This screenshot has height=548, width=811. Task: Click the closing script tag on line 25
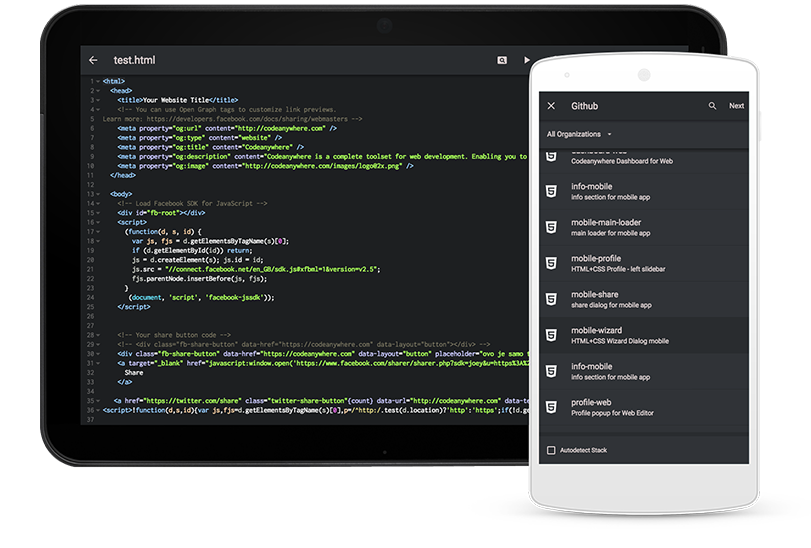[x=134, y=307]
